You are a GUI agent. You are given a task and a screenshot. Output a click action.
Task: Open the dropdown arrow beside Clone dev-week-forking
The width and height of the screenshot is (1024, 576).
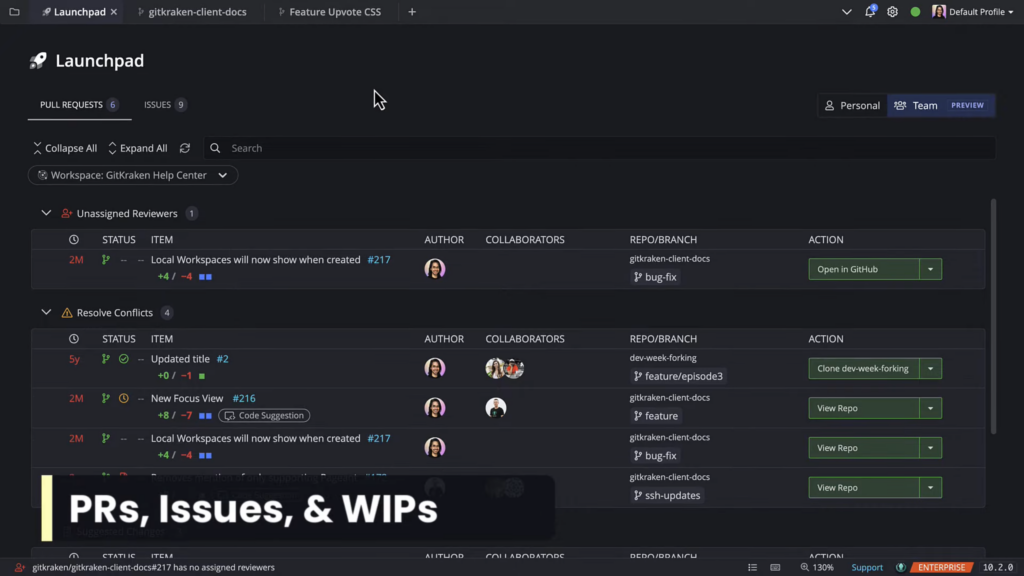931,368
